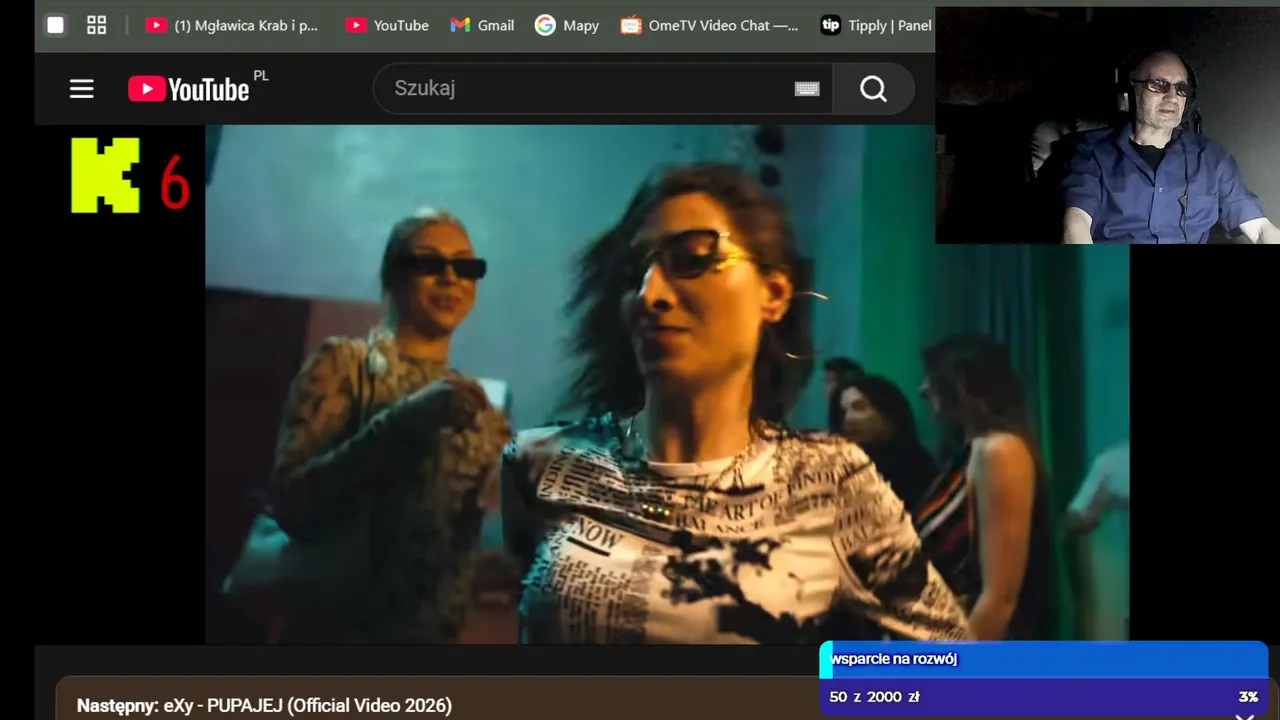The height and width of the screenshot is (720, 1280).
Task: Click the Tipply tip icon
Action: click(x=830, y=25)
